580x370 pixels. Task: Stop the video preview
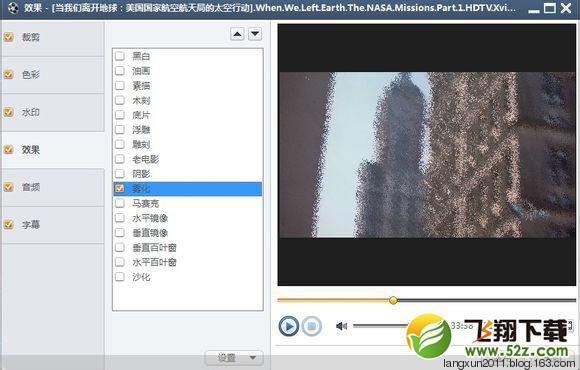[311, 326]
